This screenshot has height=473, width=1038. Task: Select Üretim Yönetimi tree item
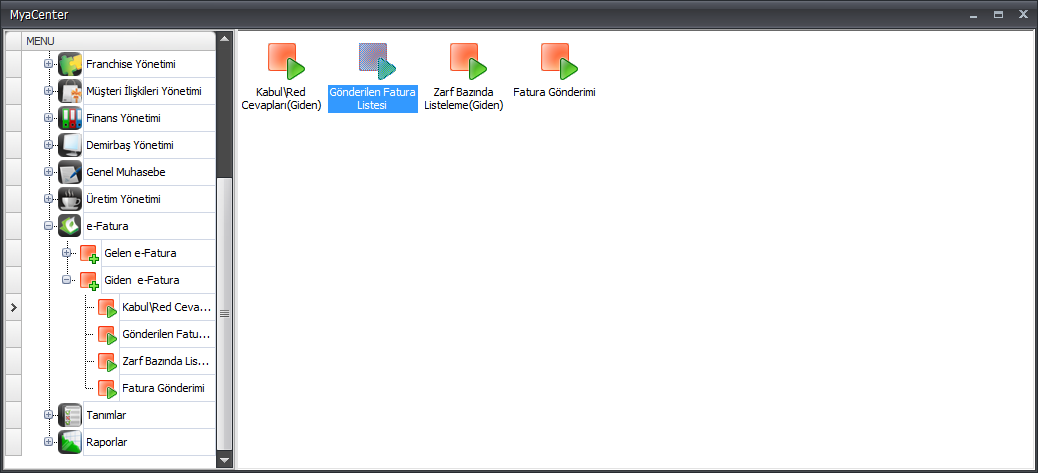click(x=123, y=198)
